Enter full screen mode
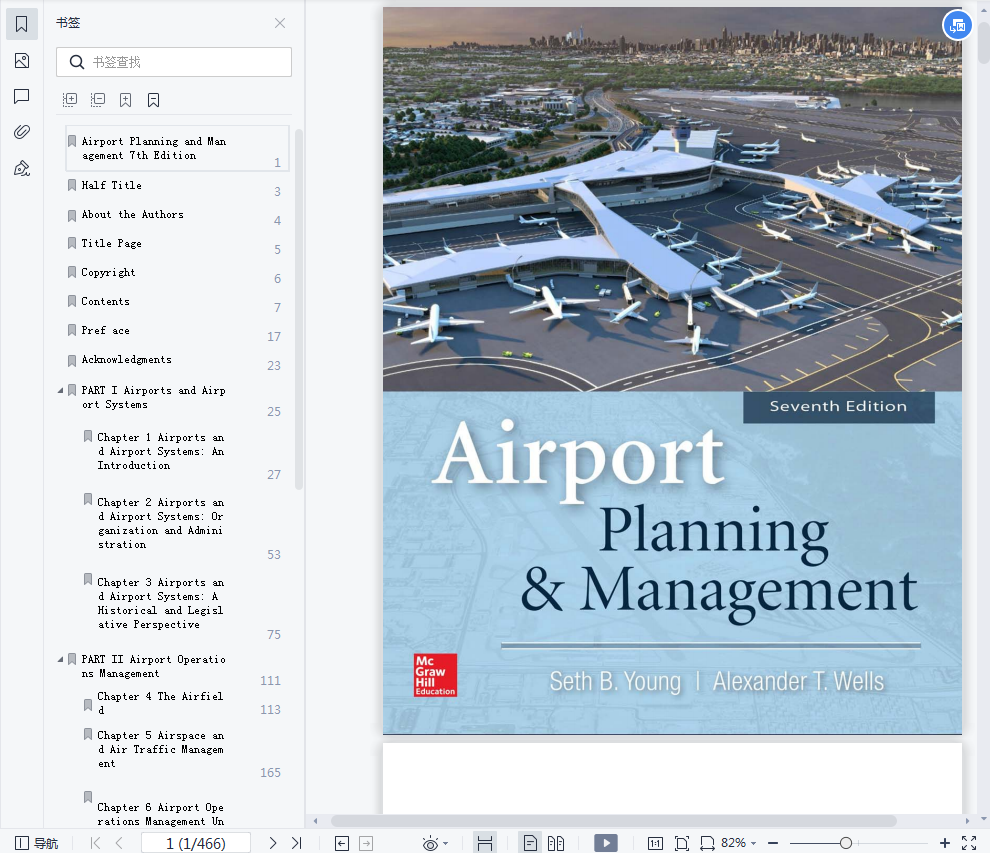The width and height of the screenshot is (990, 853). 969,843
